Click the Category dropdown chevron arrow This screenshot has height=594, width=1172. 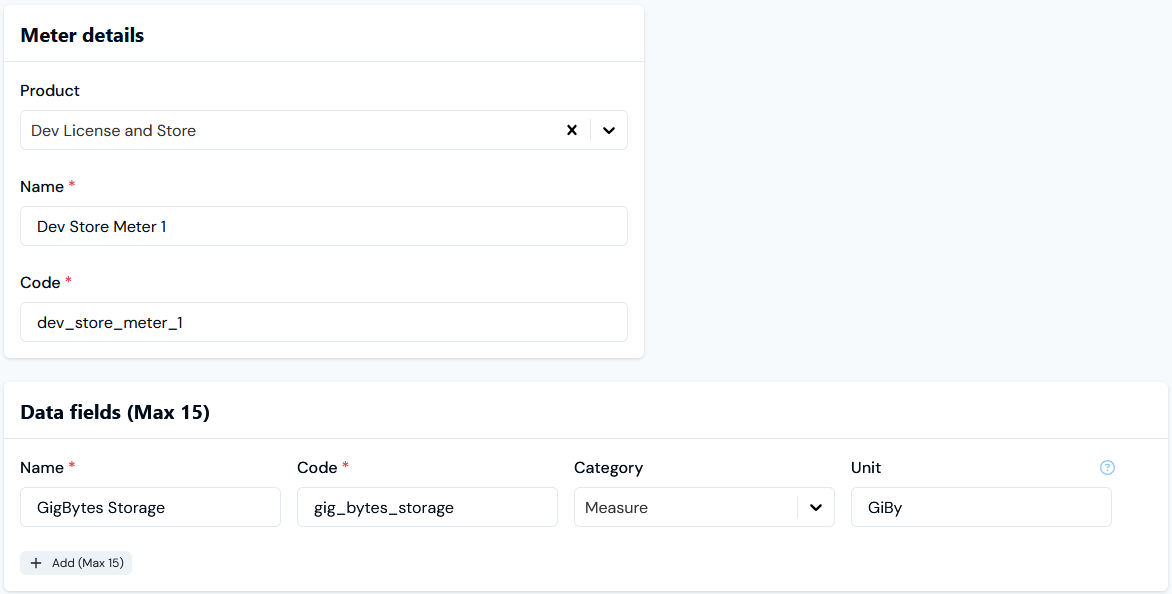(x=816, y=507)
